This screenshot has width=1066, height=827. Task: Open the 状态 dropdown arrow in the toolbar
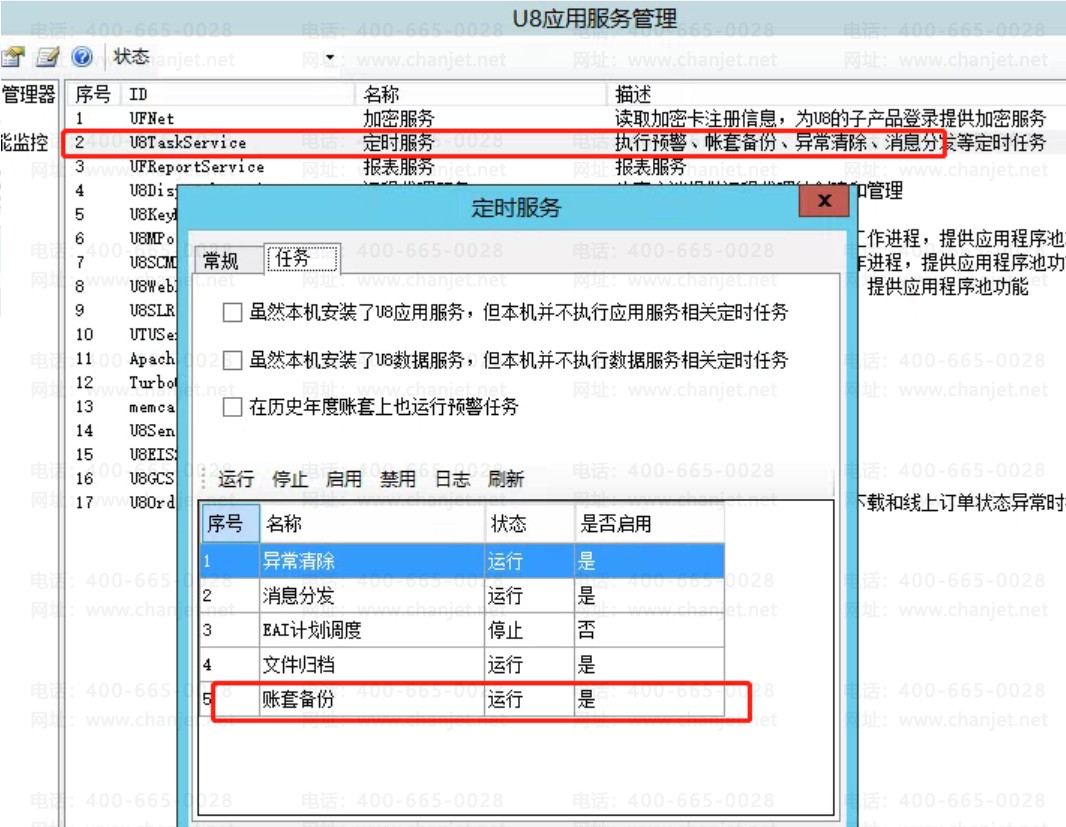pyautogui.click(x=330, y=58)
